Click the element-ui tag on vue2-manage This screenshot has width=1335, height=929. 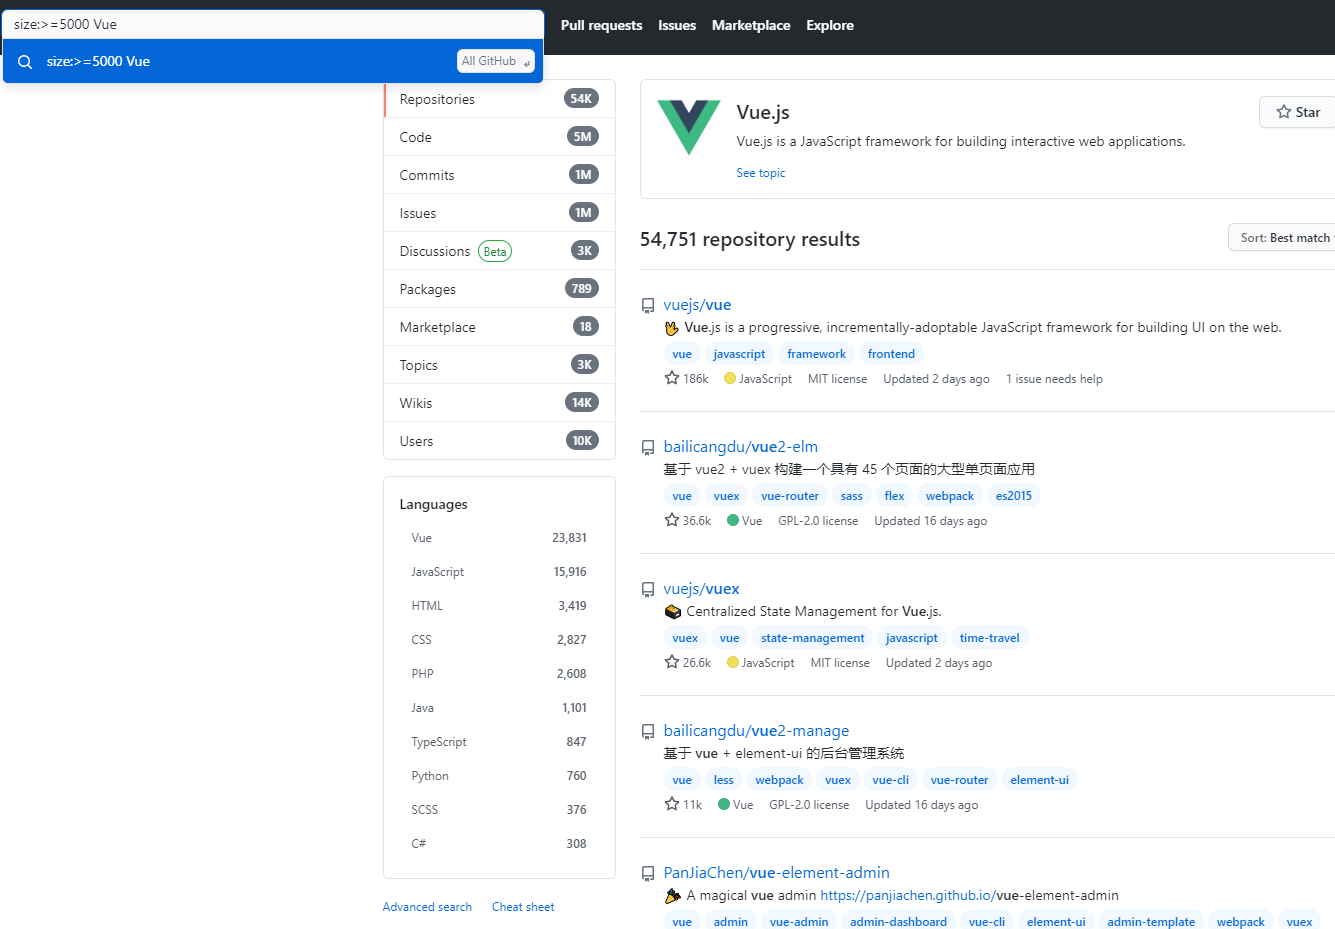(x=1039, y=780)
